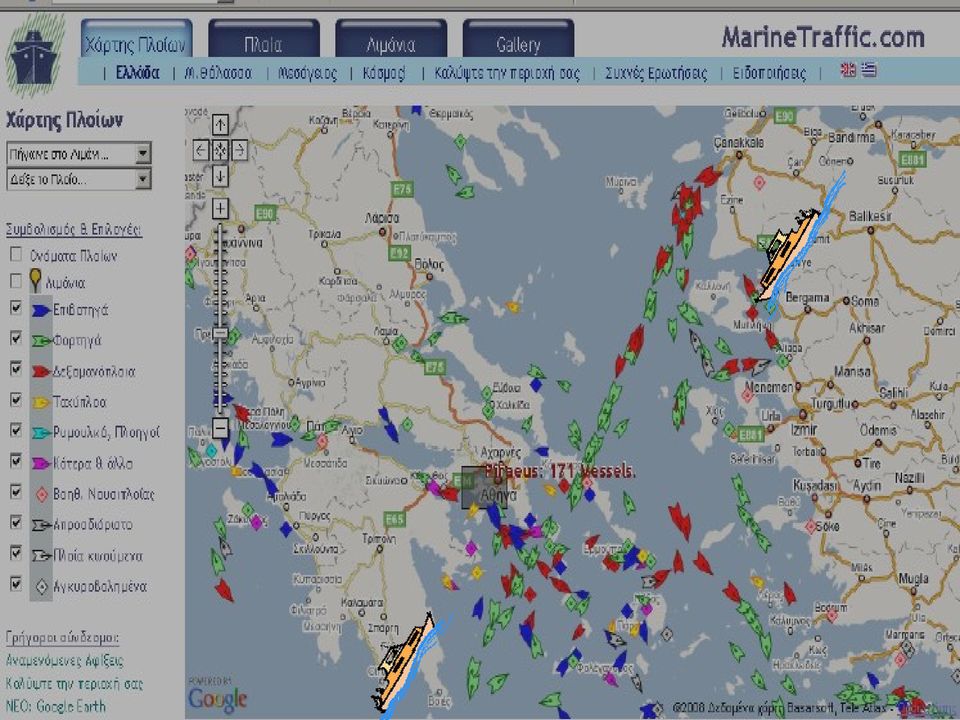The width and height of the screenshot is (960, 720).
Task: Click 'Piraeus: 171 vessels' map label
Action: click(560, 471)
